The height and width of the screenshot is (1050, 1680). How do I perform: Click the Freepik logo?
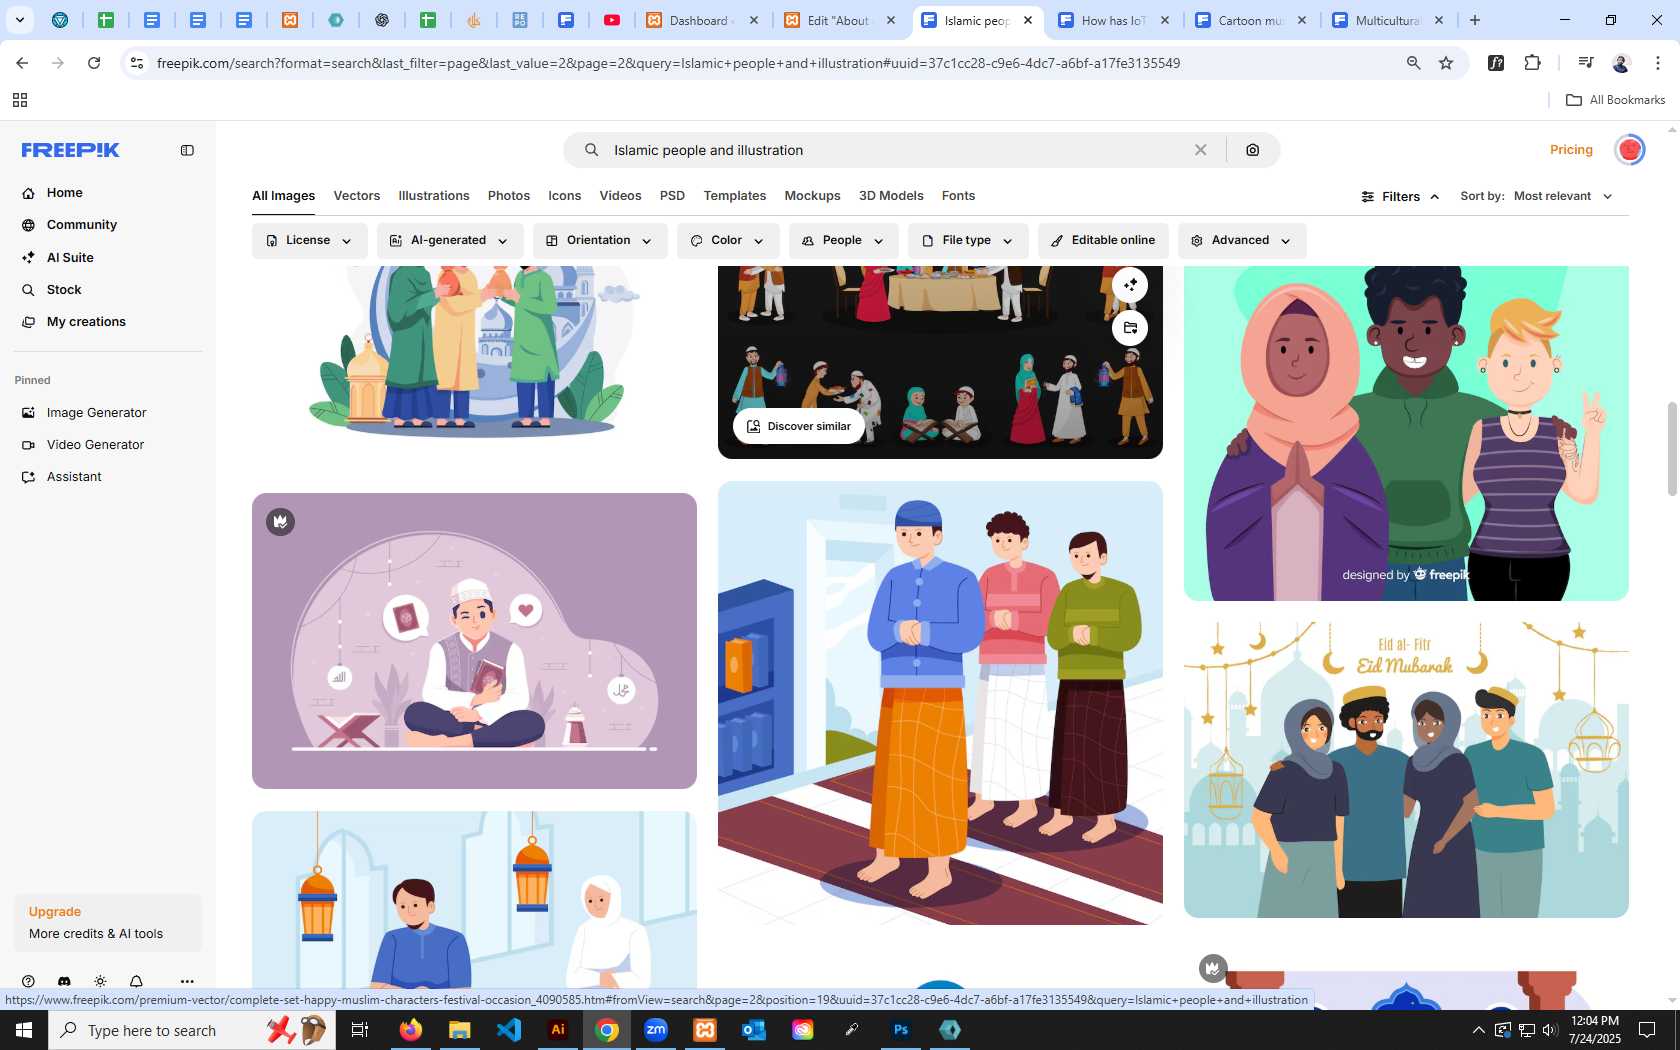(71, 150)
